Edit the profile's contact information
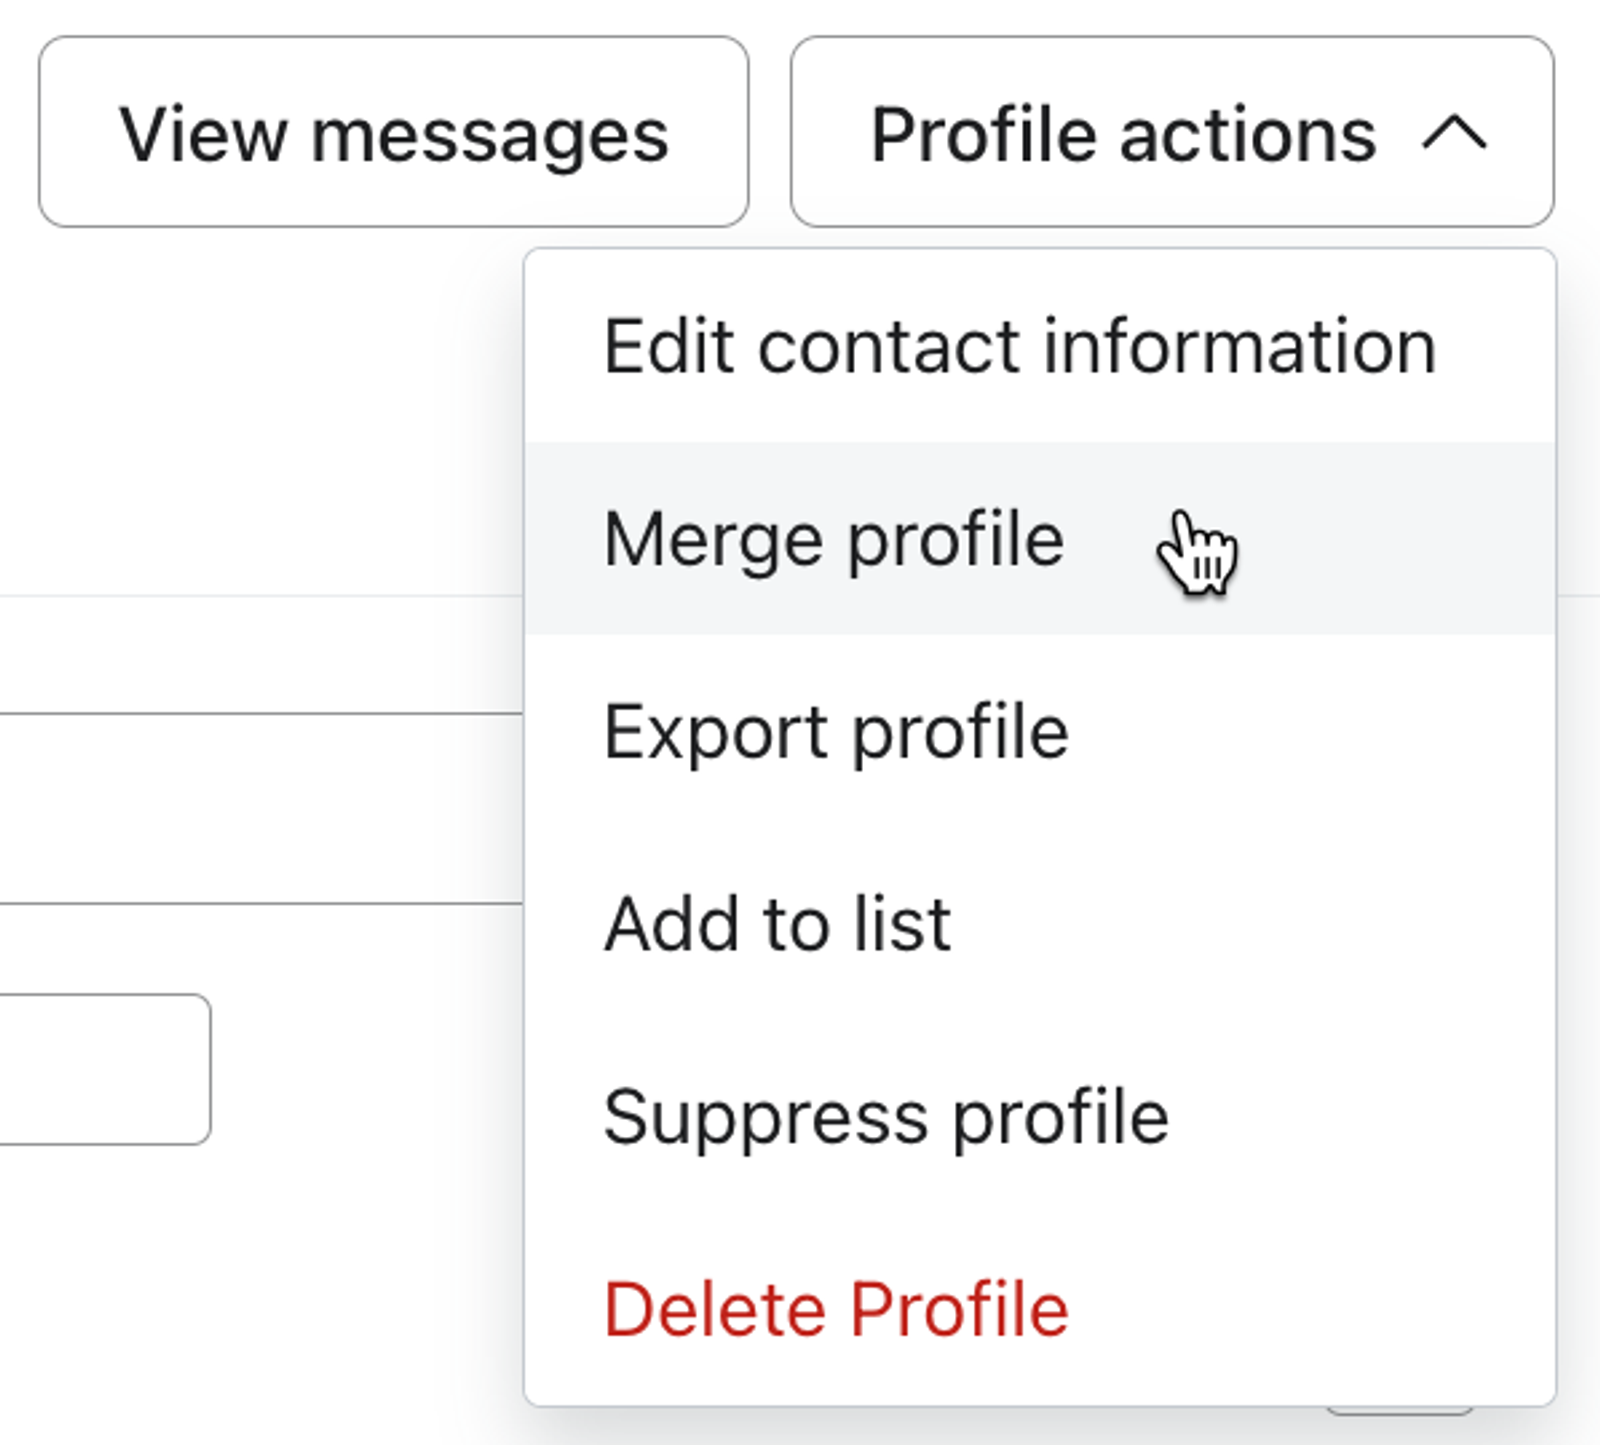This screenshot has height=1445, width=1600. pyautogui.click(x=1040, y=346)
